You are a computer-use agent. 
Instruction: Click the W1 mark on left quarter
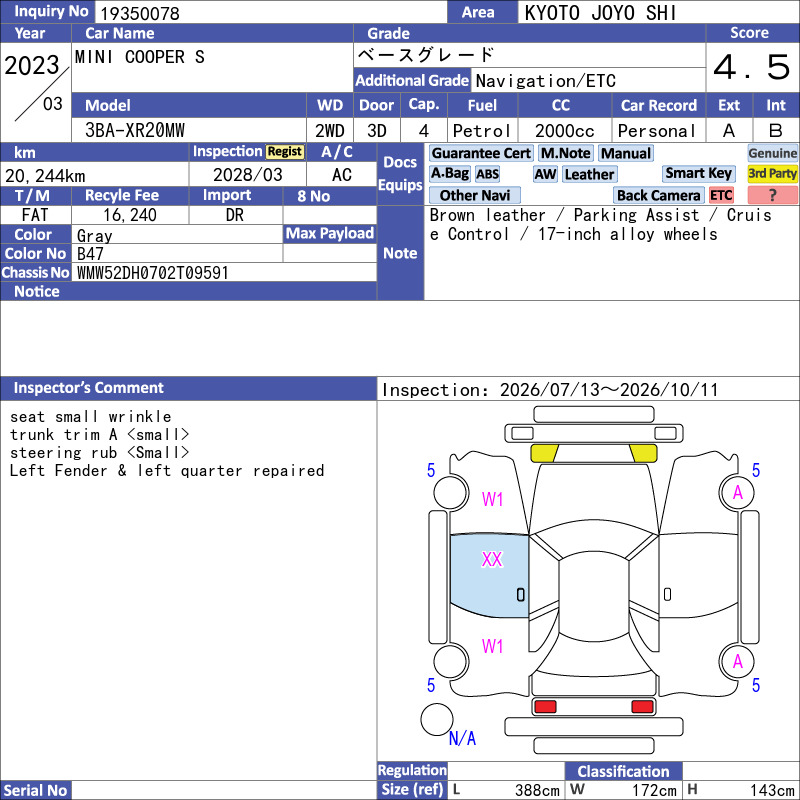pos(492,646)
